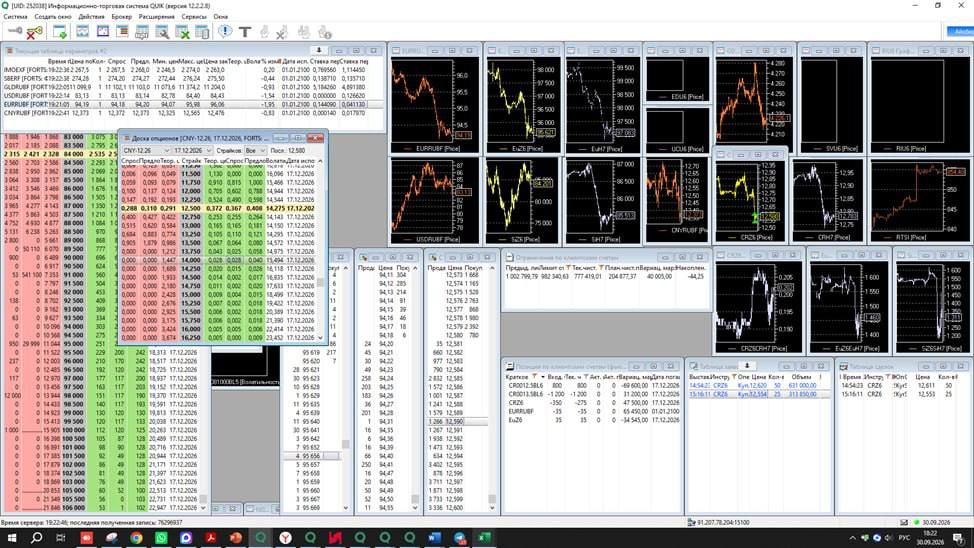Viewport: 974px width, 548px height.
Task: Click the greyed hand with X icon
Action: 281,32
